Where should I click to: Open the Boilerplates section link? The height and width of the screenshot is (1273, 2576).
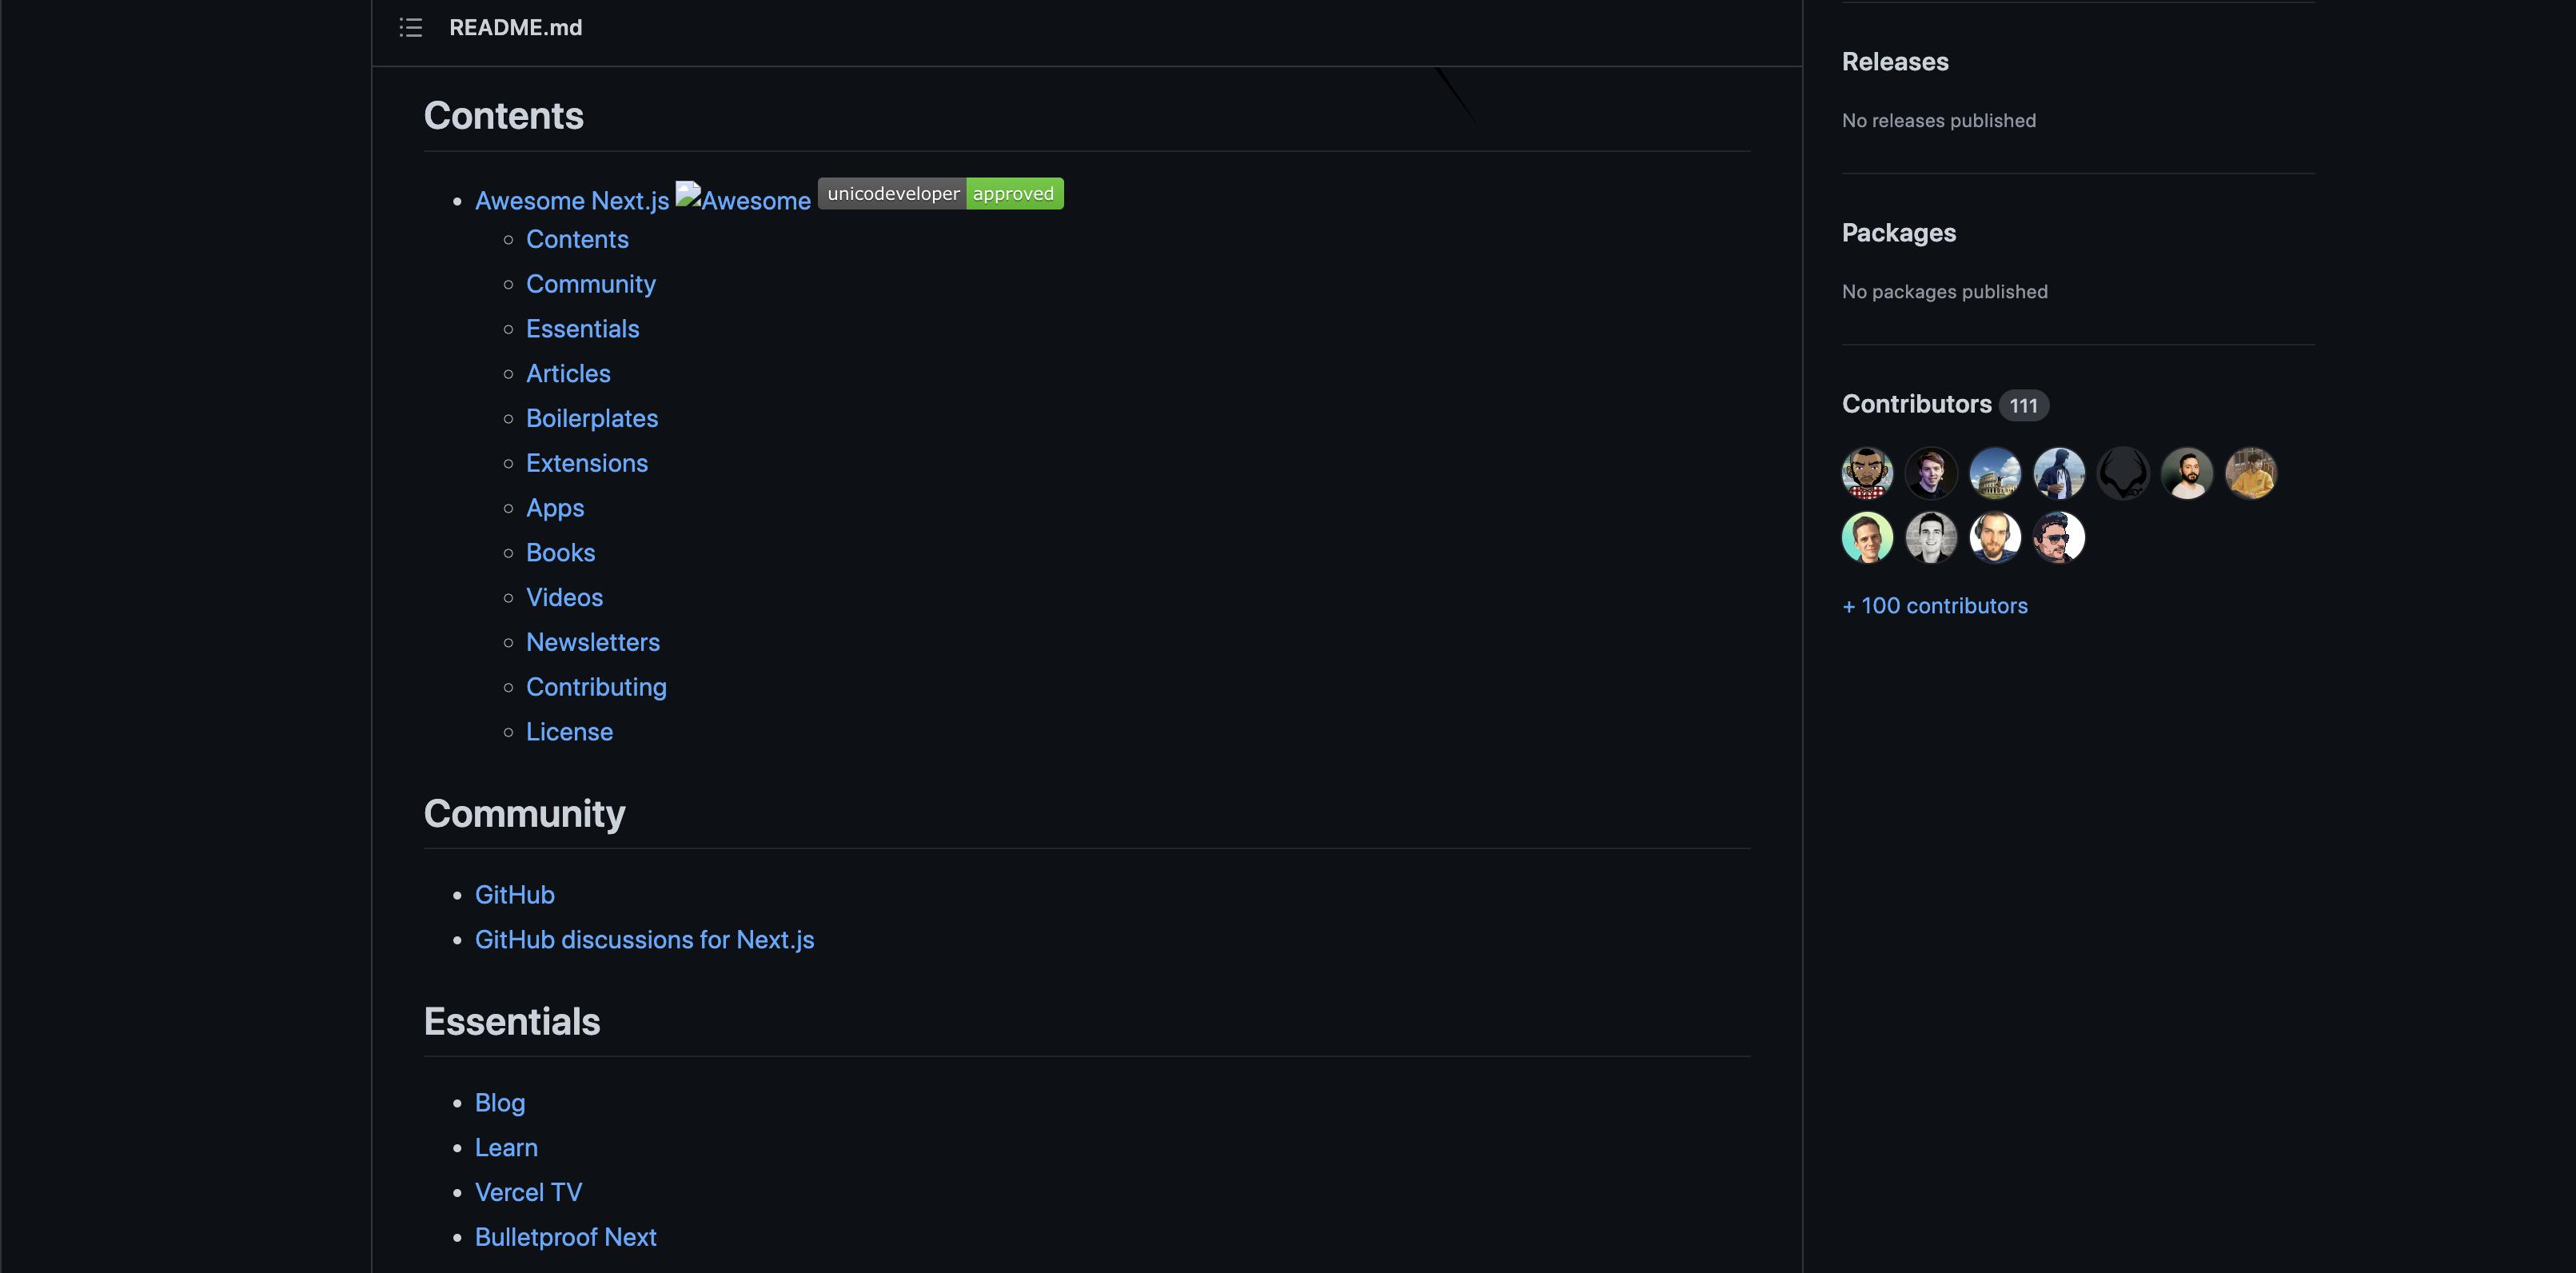[592, 418]
